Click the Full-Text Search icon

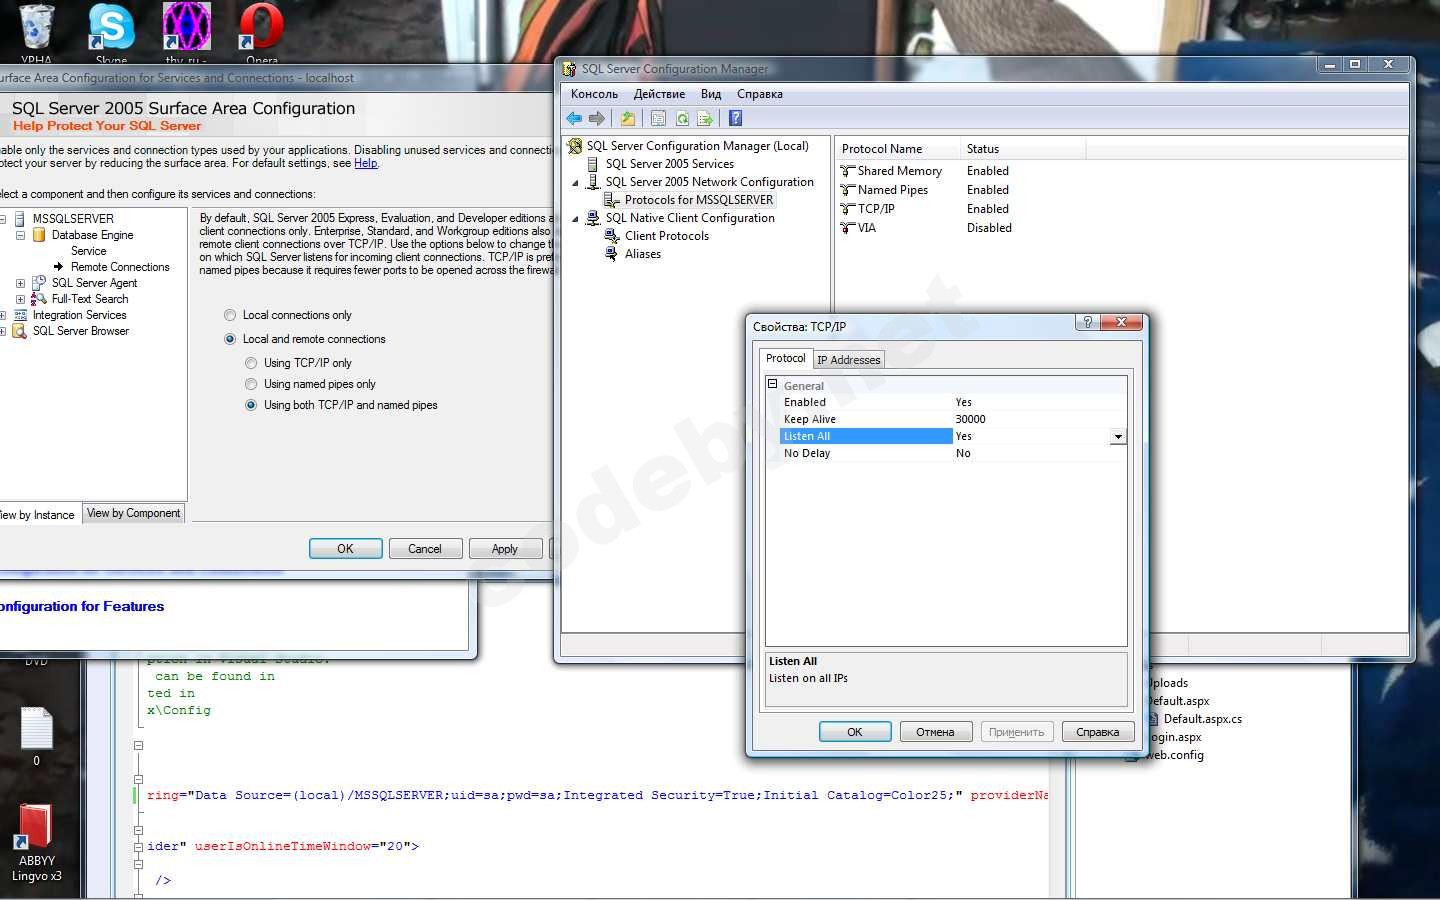(x=39, y=299)
